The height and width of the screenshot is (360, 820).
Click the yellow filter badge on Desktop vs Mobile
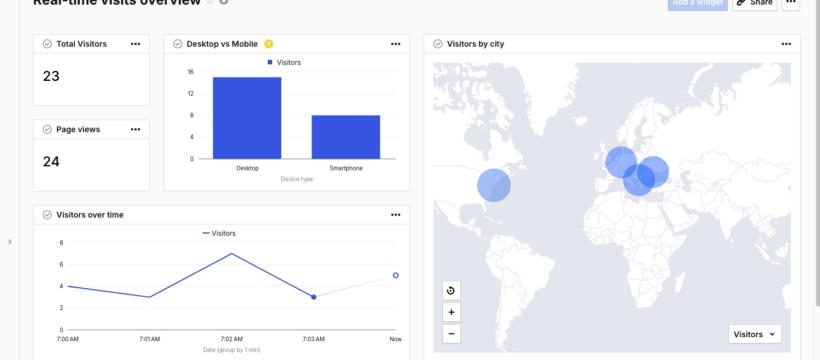(x=269, y=44)
